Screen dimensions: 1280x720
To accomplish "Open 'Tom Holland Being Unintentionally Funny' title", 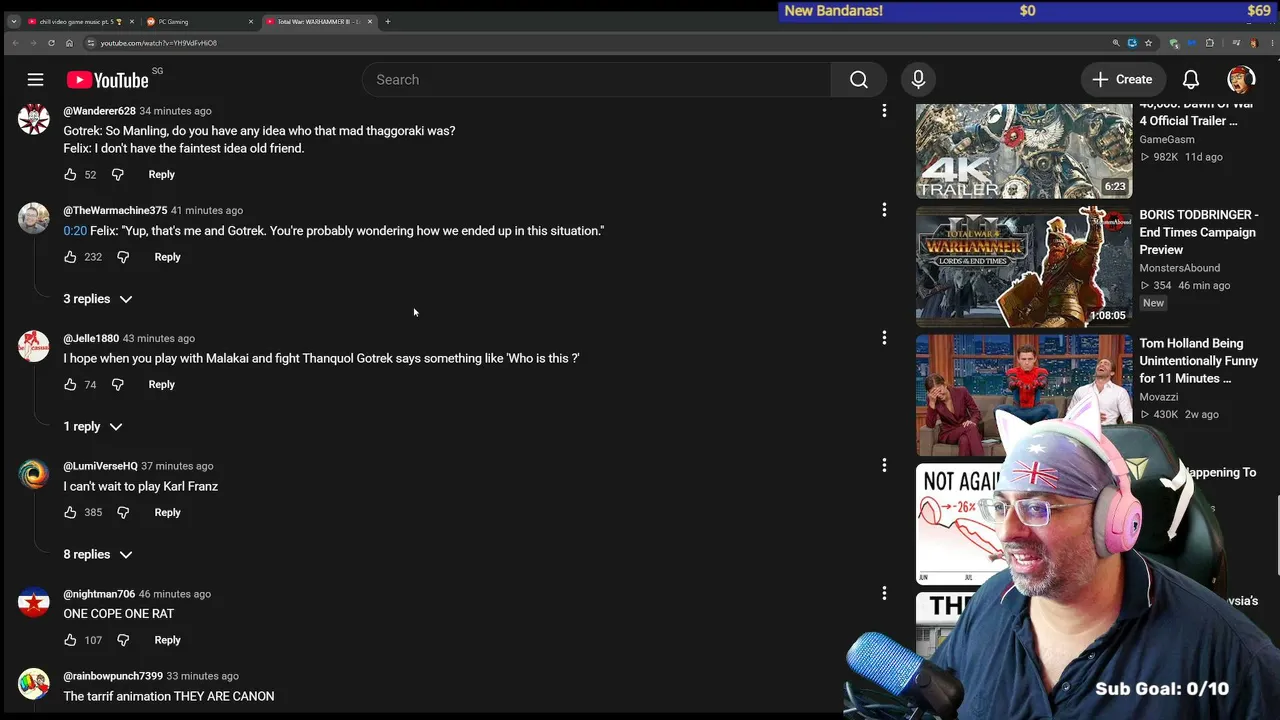I will tap(1198, 361).
